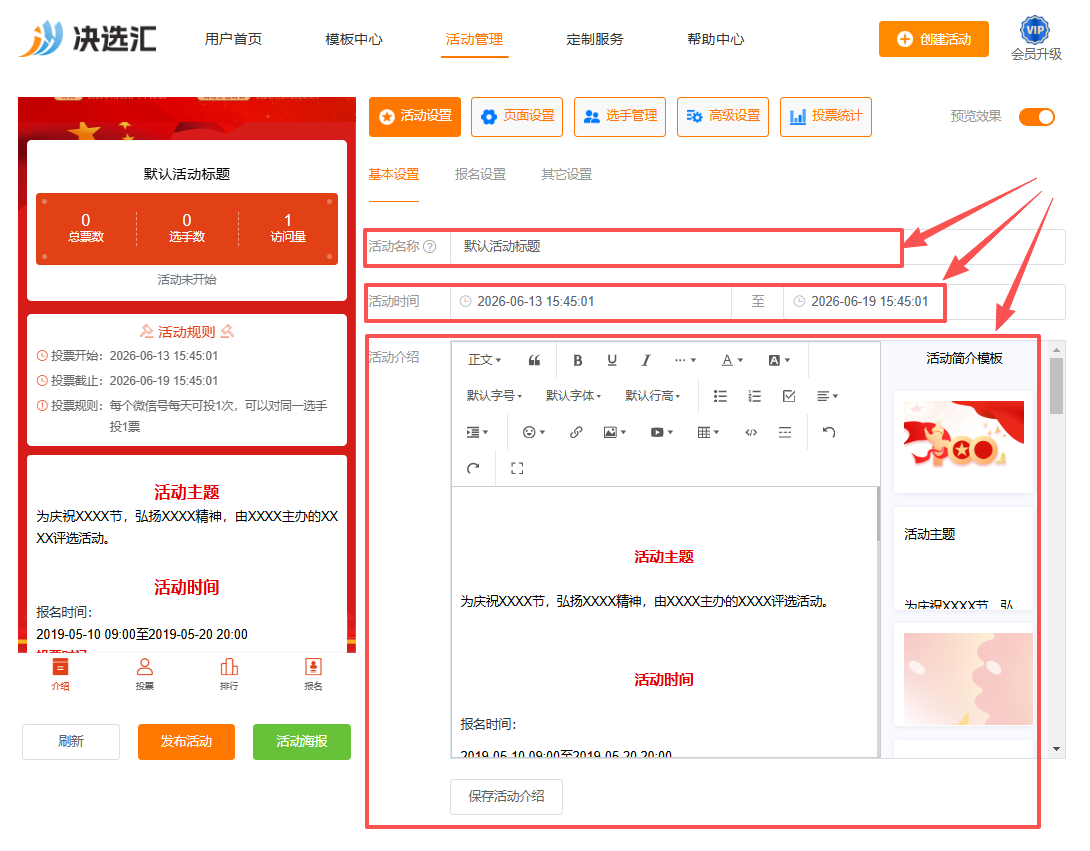Image resolution: width=1090 pixels, height=851 pixels.
Task: Open the indent dropdown
Action: pyautogui.click(x=477, y=432)
